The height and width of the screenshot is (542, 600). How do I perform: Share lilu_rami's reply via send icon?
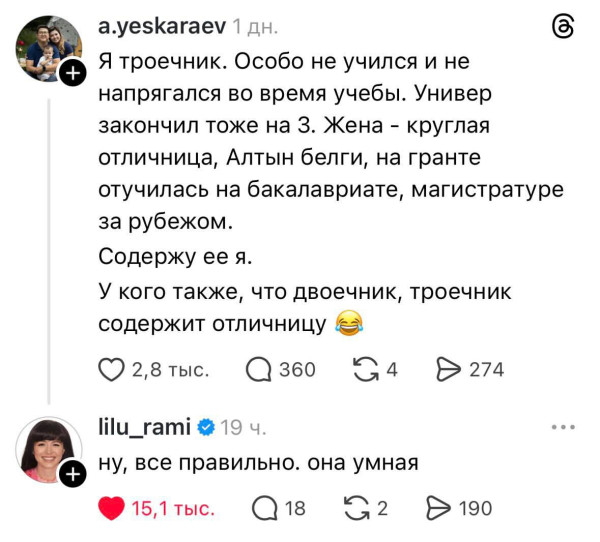point(440,509)
